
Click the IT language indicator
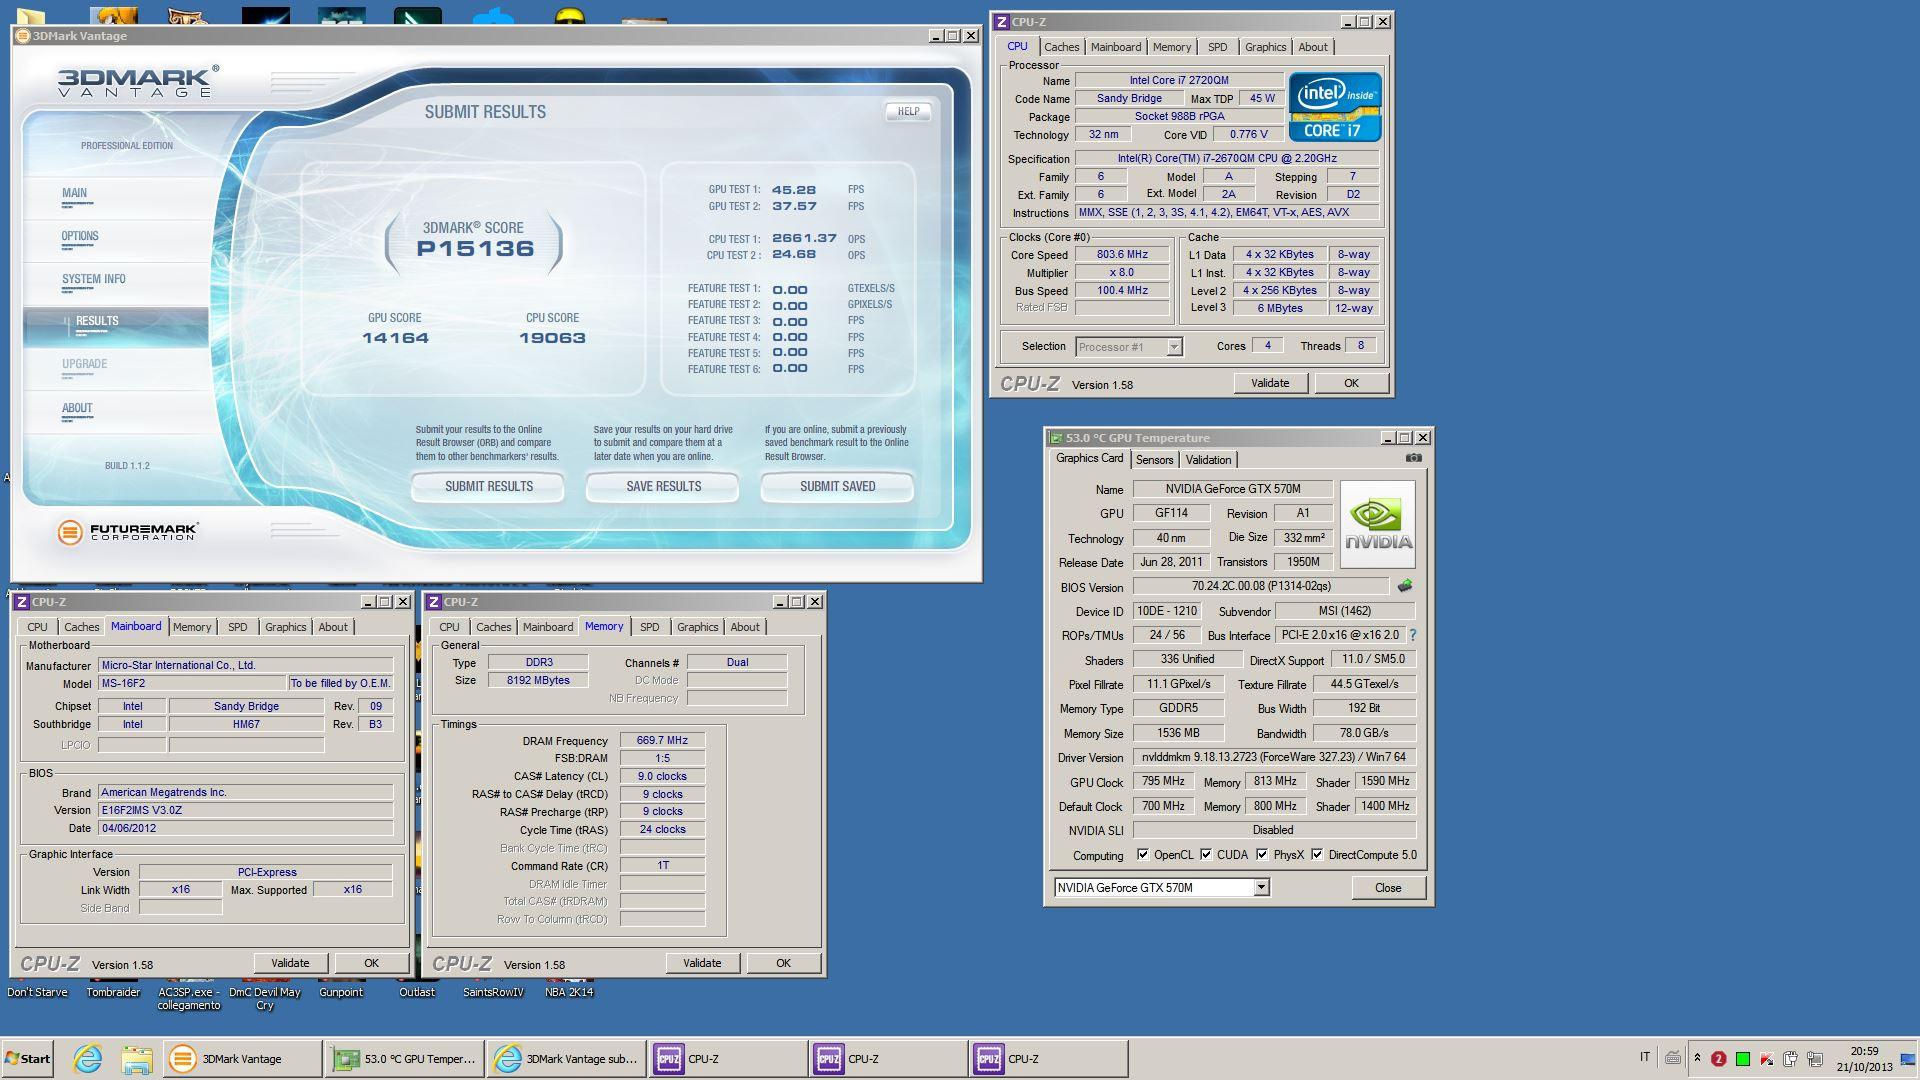click(x=1645, y=1057)
